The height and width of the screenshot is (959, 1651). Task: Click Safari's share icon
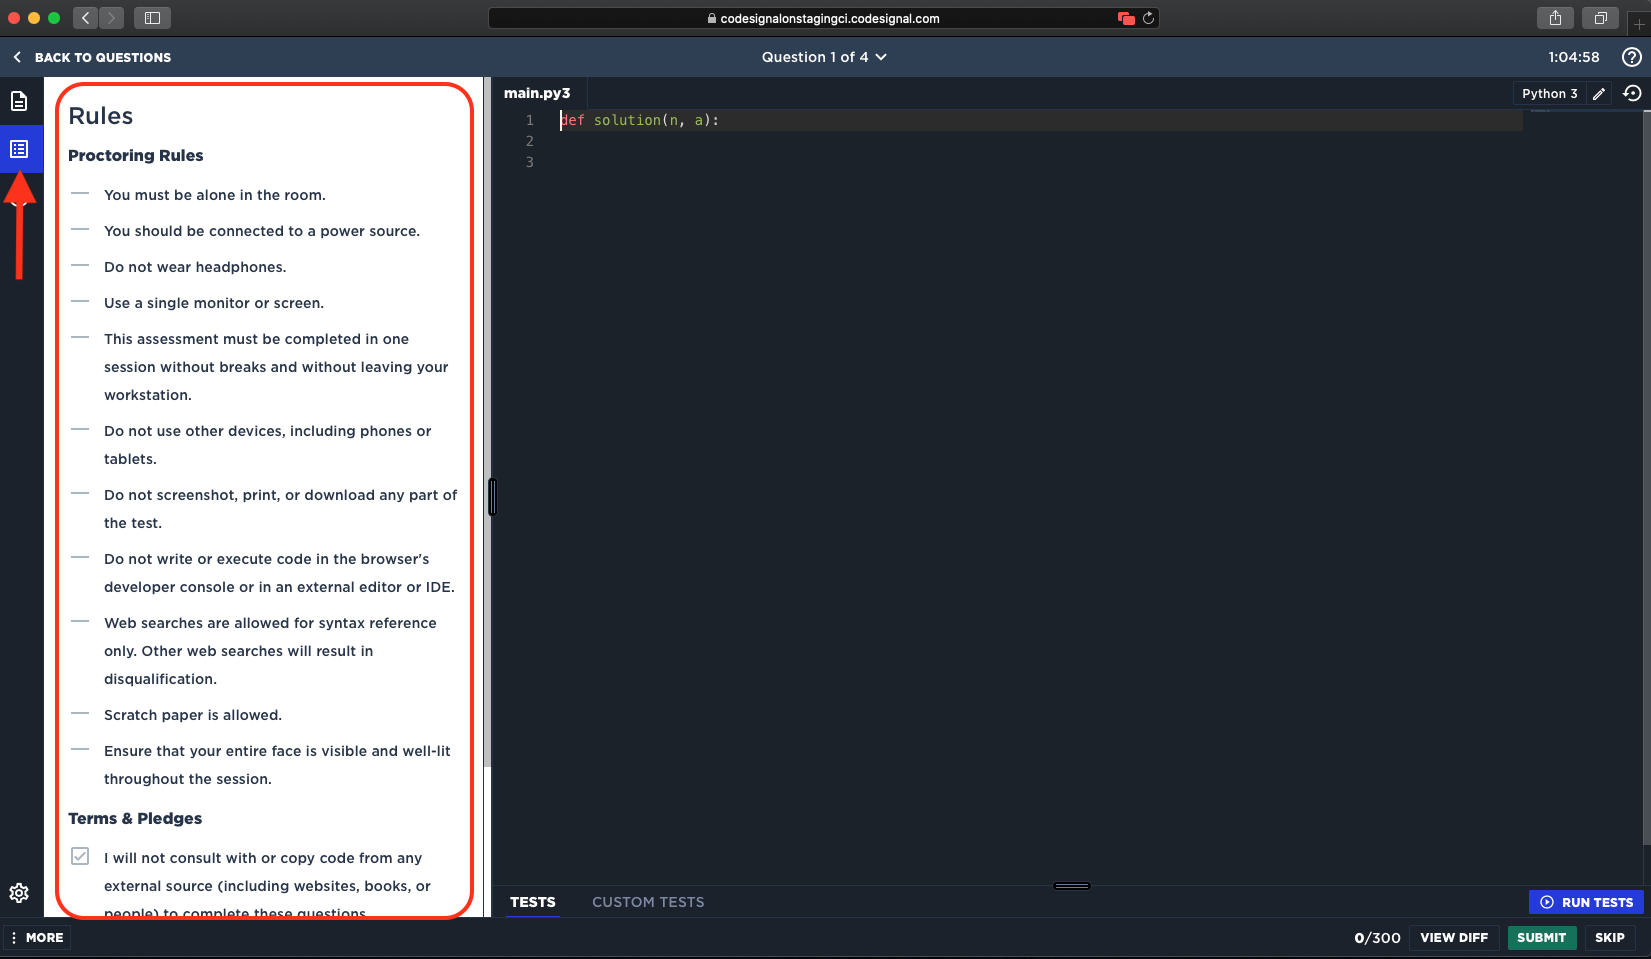(1555, 18)
